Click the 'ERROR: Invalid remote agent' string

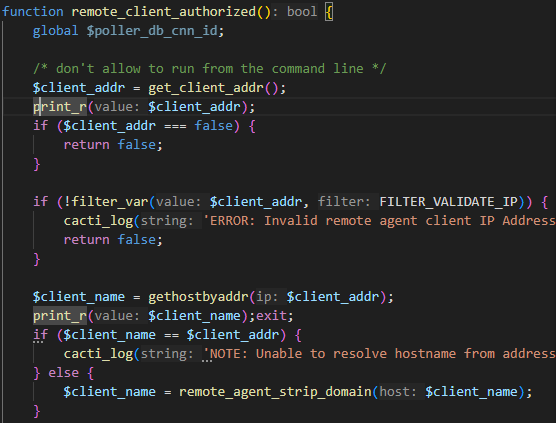(379, 221)
